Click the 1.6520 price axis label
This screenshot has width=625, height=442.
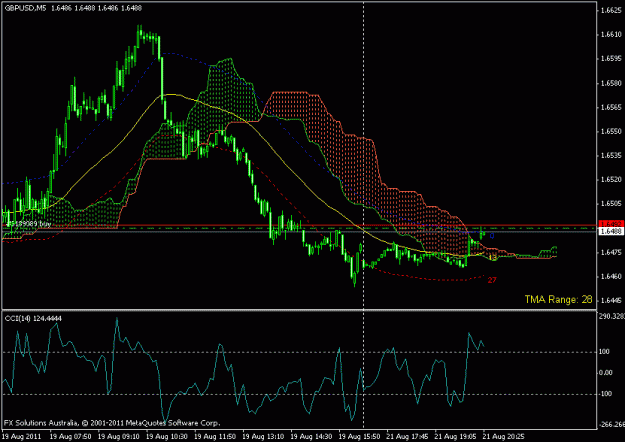click(x=611, y=180)
